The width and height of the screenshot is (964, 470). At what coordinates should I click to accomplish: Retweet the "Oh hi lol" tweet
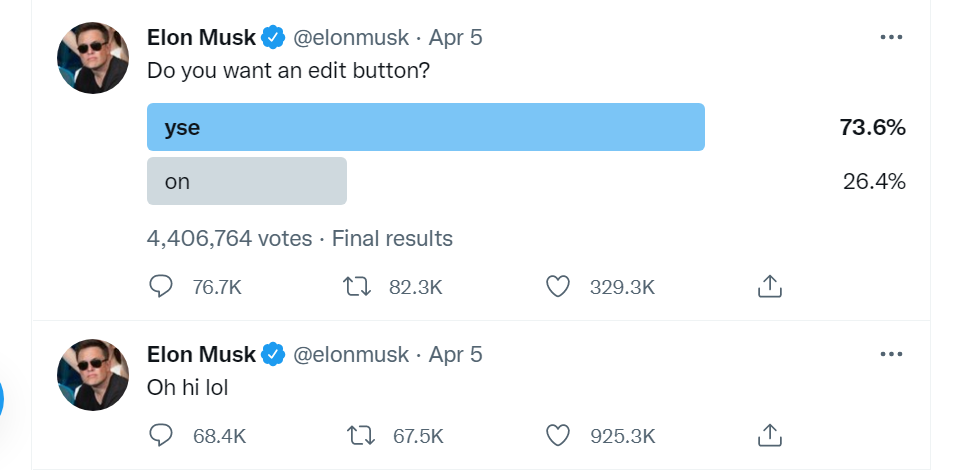tap(359, 435)
